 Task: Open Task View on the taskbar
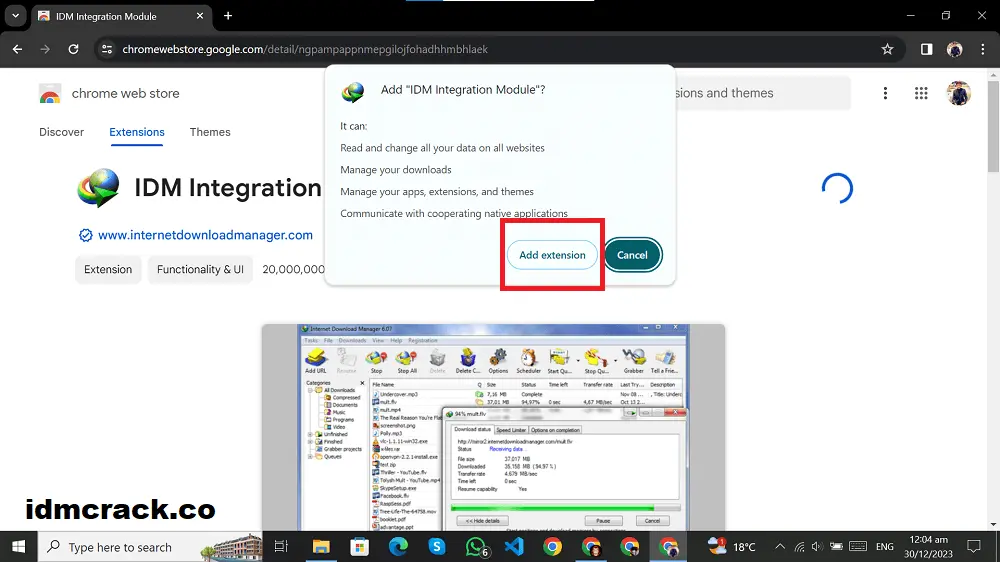pyautogui.click(x=281, y=547)
